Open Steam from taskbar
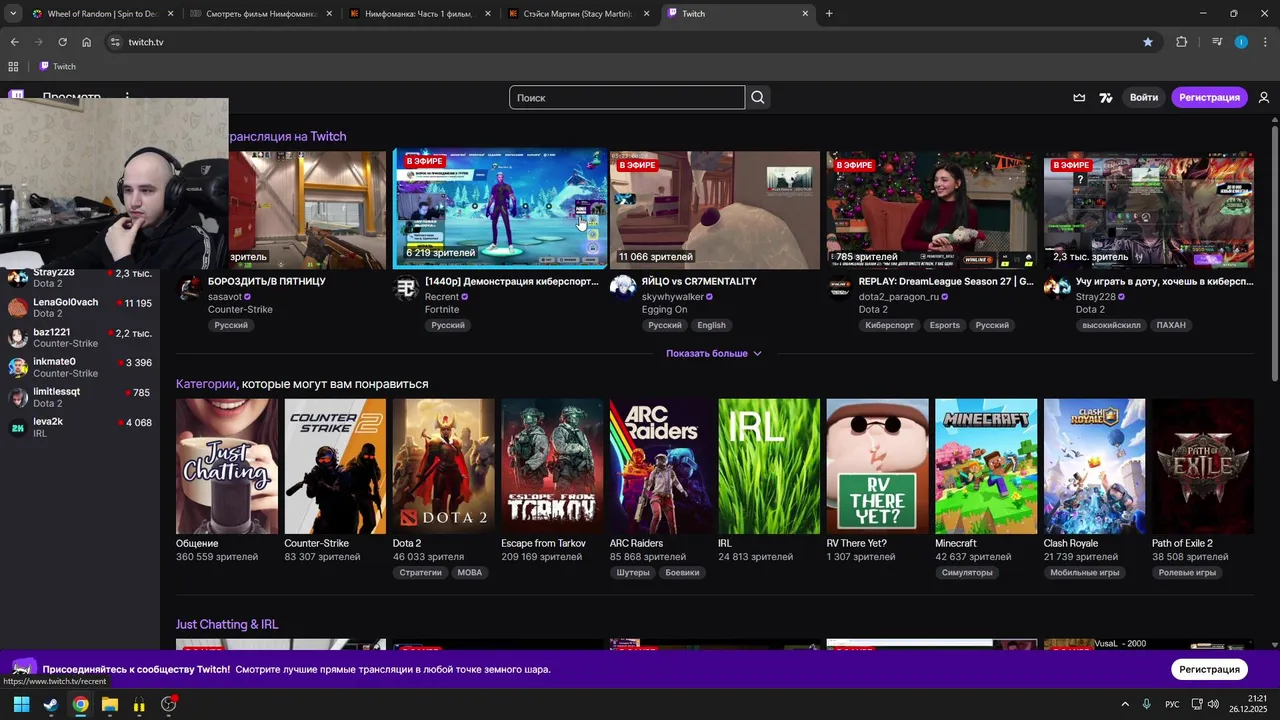The image size is (1280, 720). pyautogui.click(x=51, y=704)
